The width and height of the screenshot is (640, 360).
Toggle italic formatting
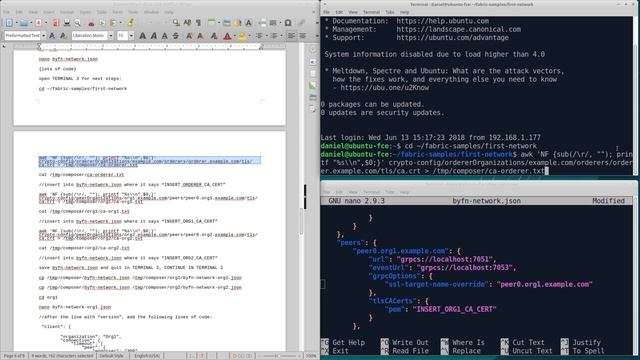click(x=153, y=36)
